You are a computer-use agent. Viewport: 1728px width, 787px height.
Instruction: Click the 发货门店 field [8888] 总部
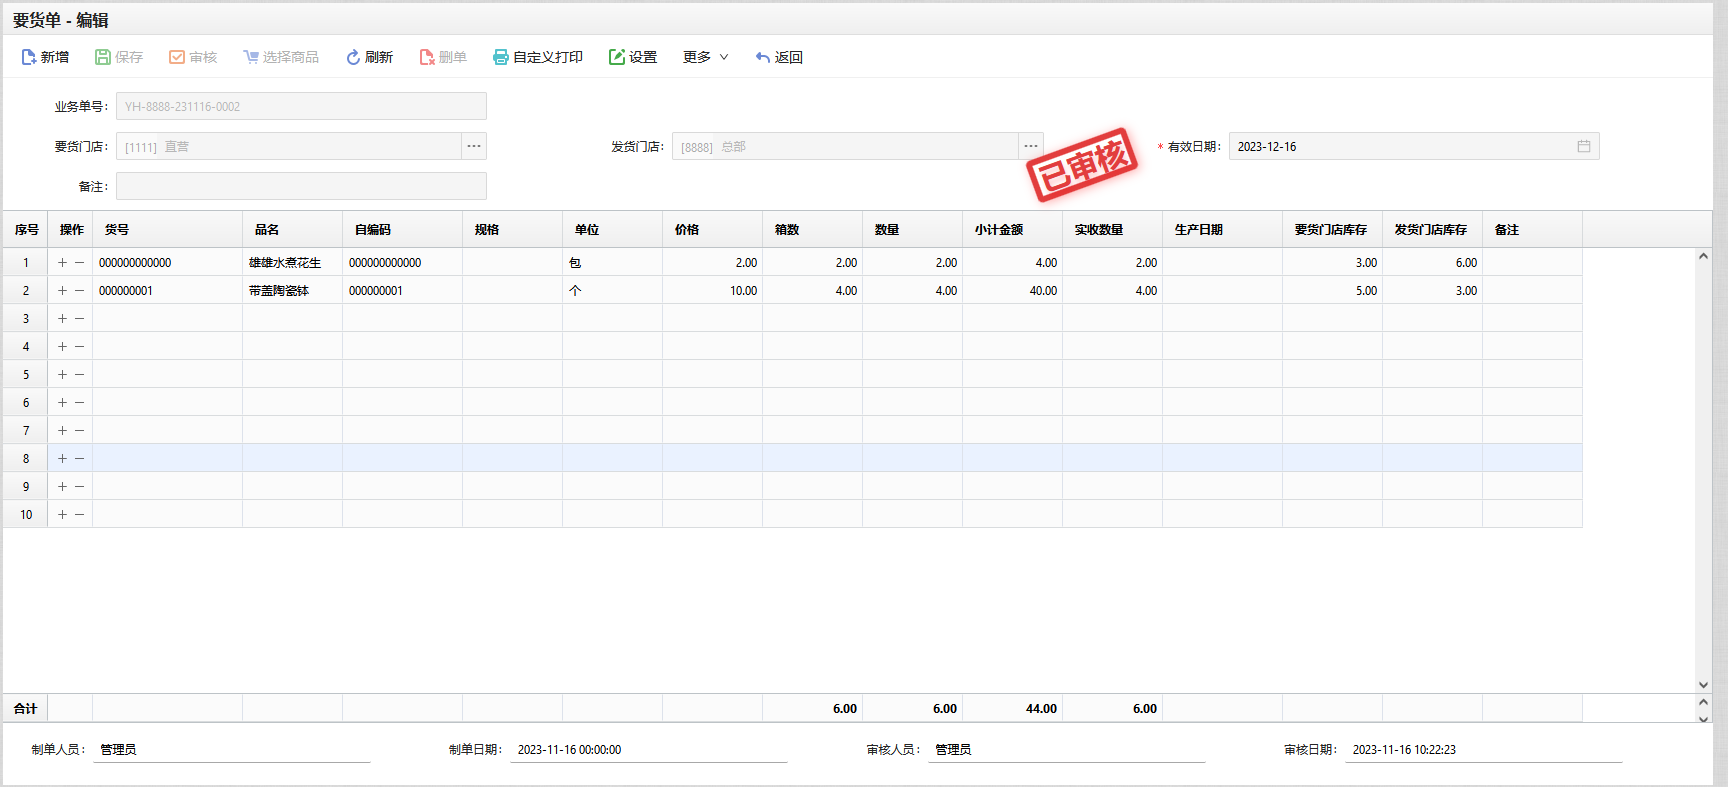click(x=845, y=146)
